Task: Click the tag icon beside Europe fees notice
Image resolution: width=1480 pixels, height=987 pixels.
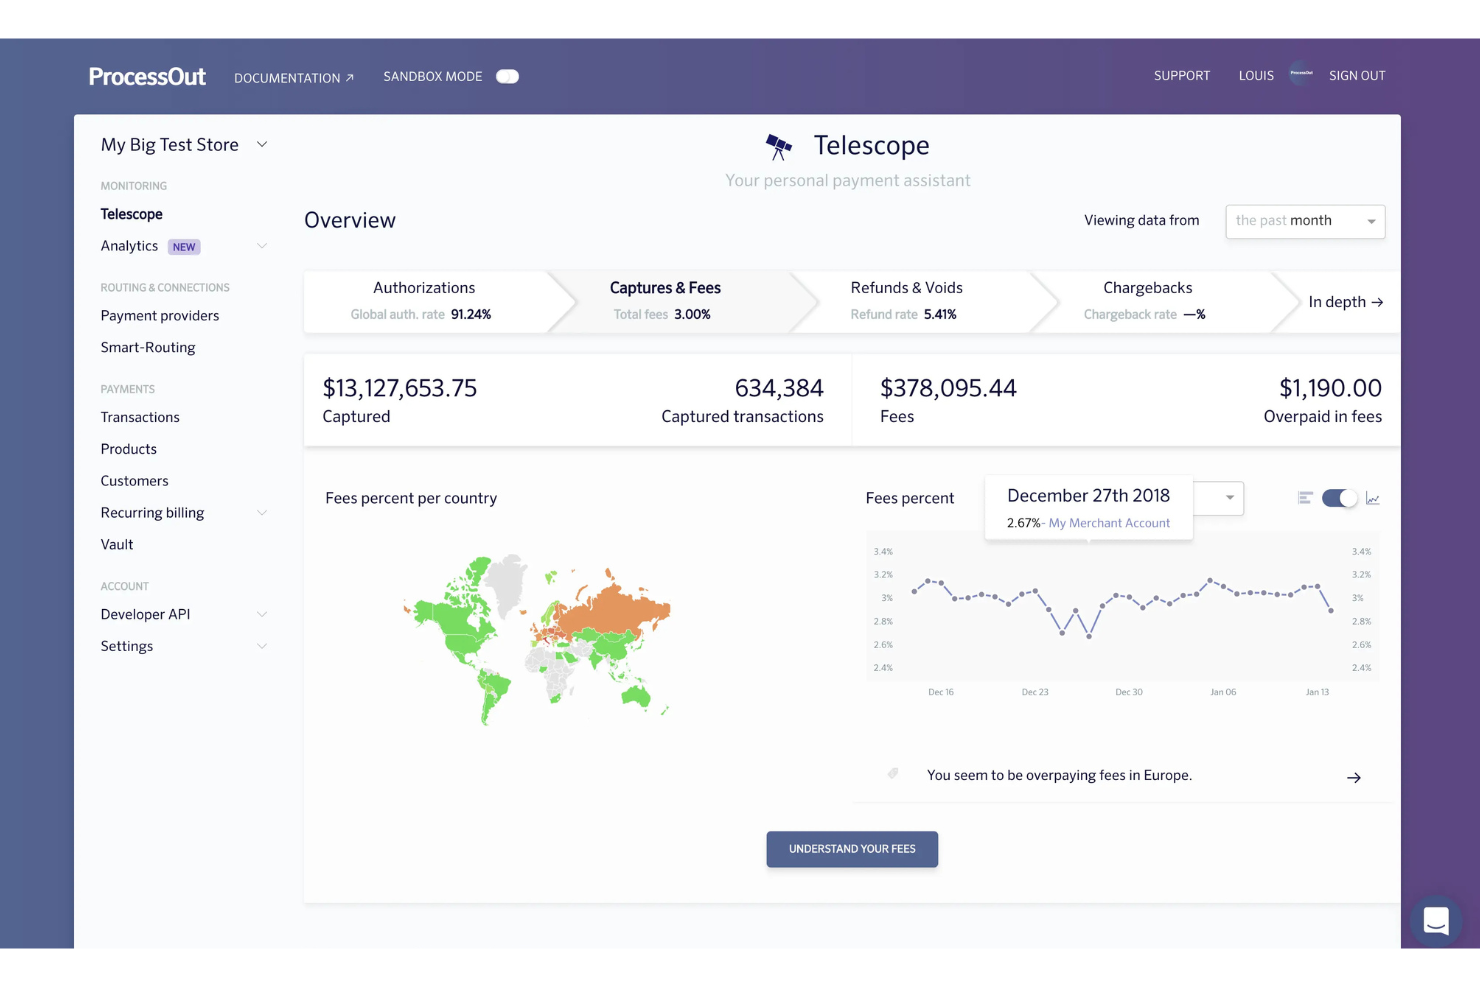Action: pyautogui.click(x=893, y=773)
